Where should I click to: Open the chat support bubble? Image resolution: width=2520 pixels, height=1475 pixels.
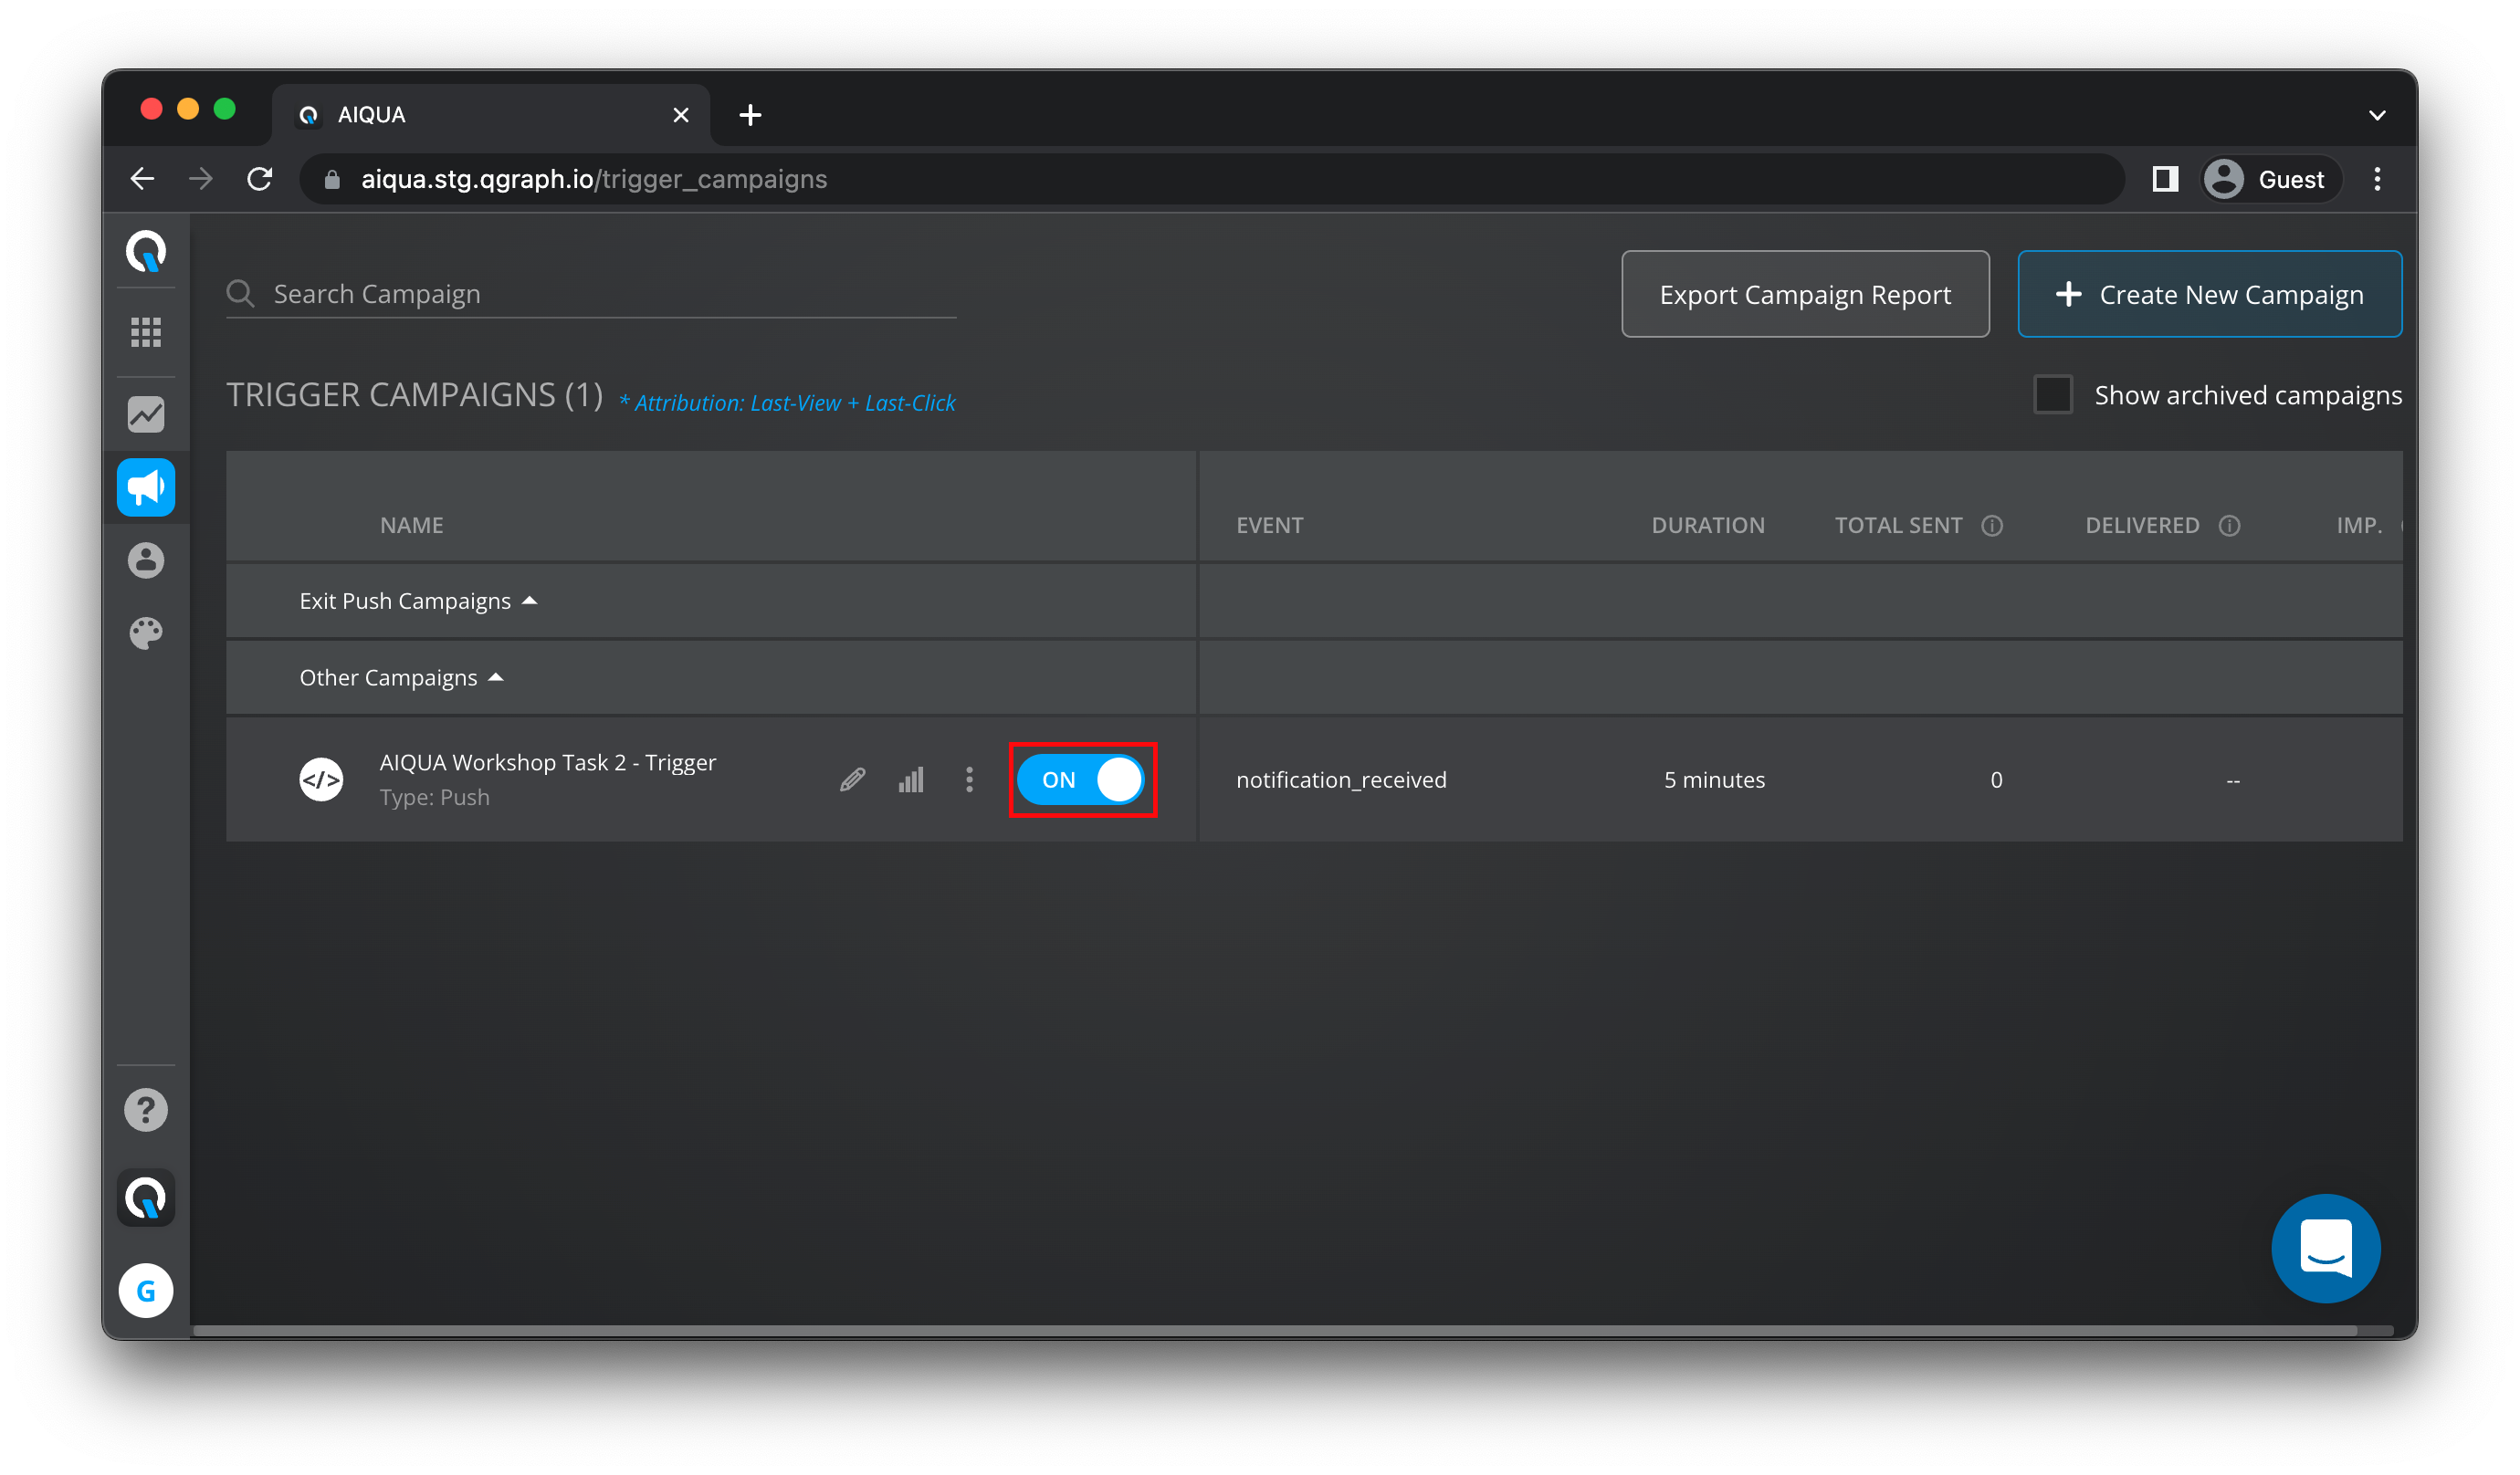(2325, 1248)
